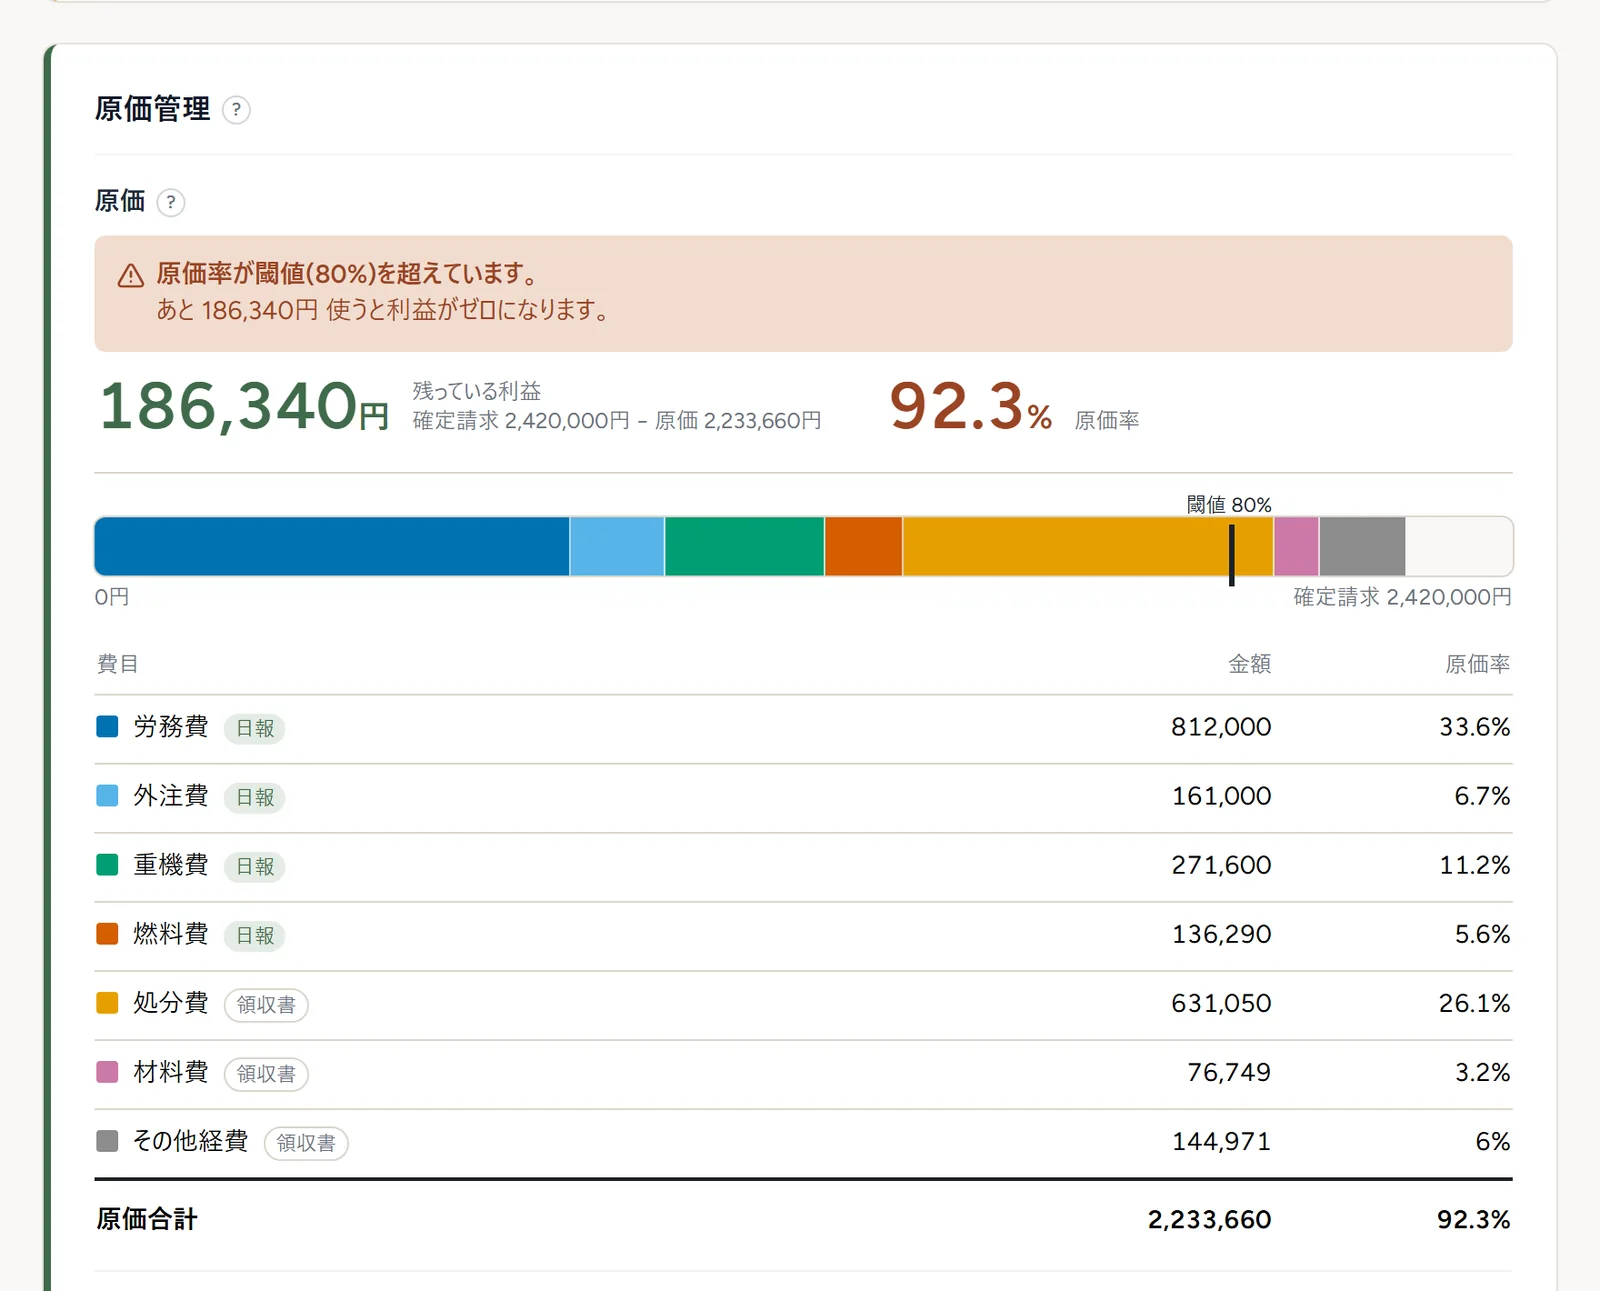Open the help icon beside 原価管理
Image resolution: width=1600 pixels, height=1291 pixels.
tap(236, 110)
